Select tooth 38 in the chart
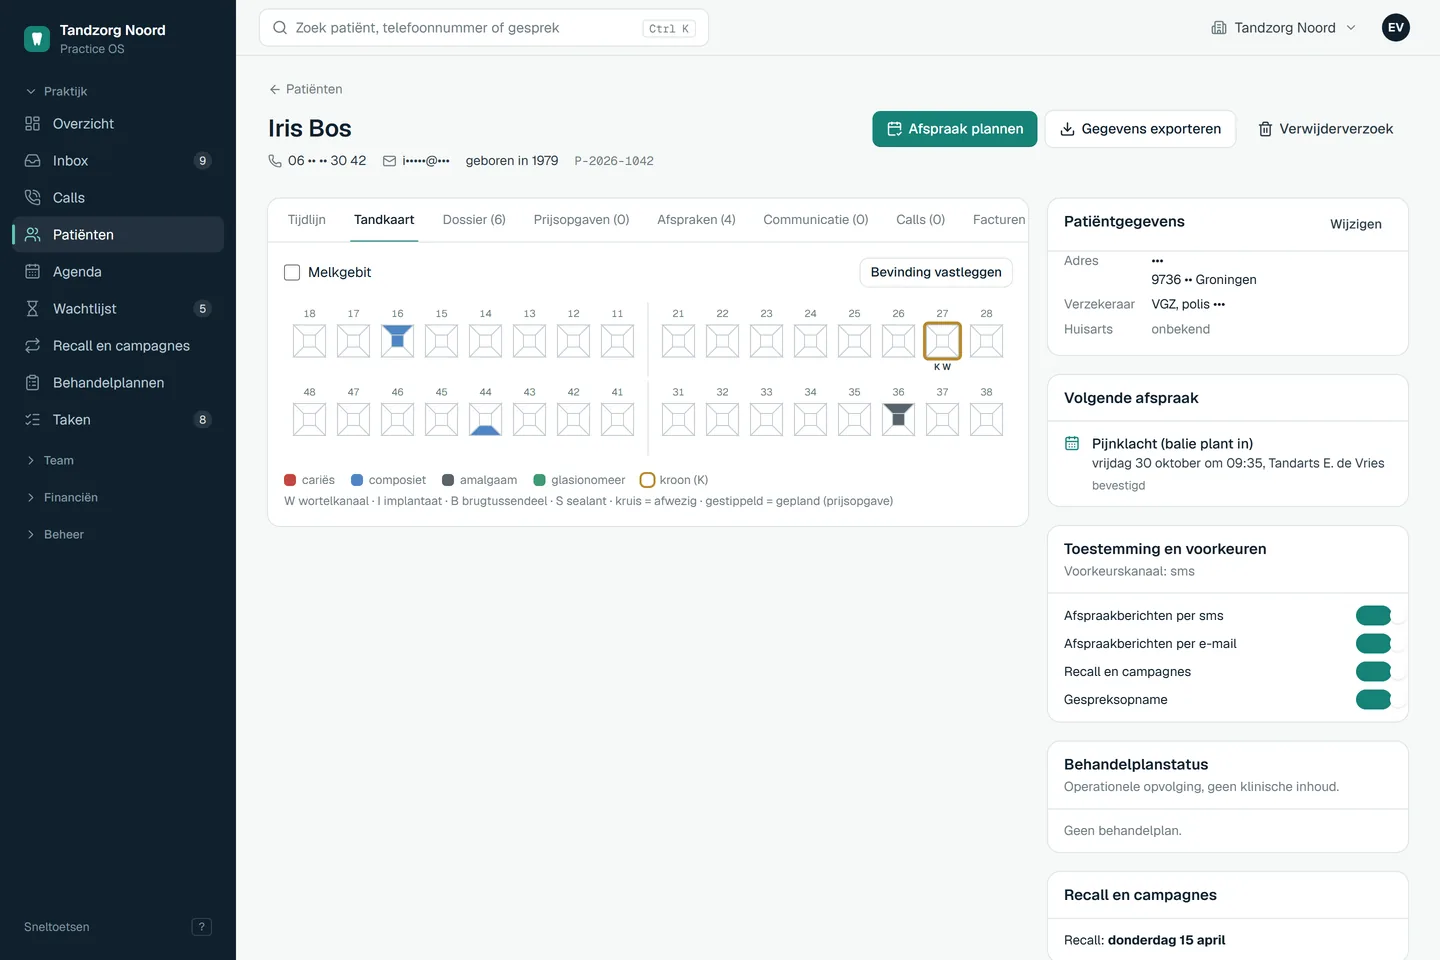Image resolution: width=1440 pixels, height=960 pixels. pos(986,419)
